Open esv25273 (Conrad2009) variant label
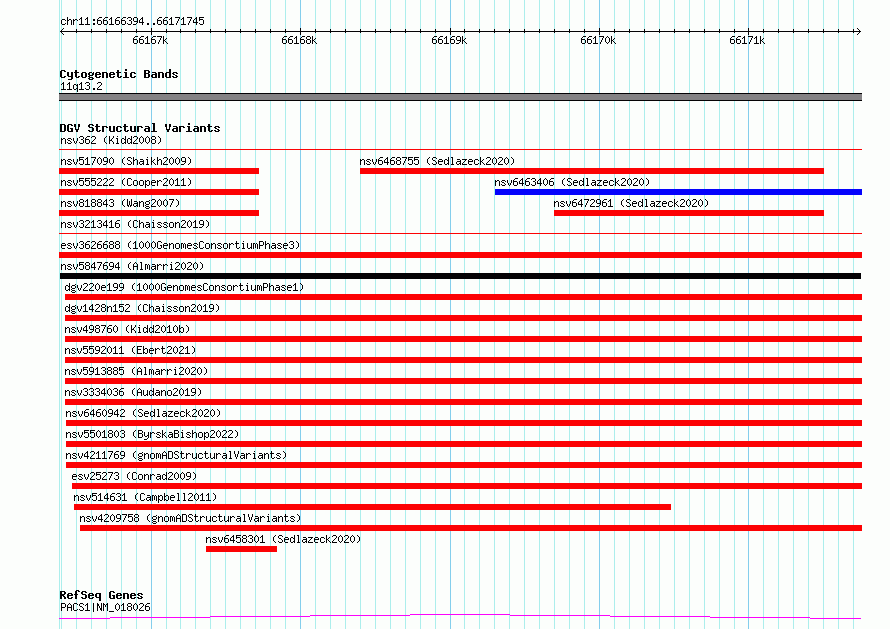This screenshot has width=890, height=629. click(x=135, y=476)
